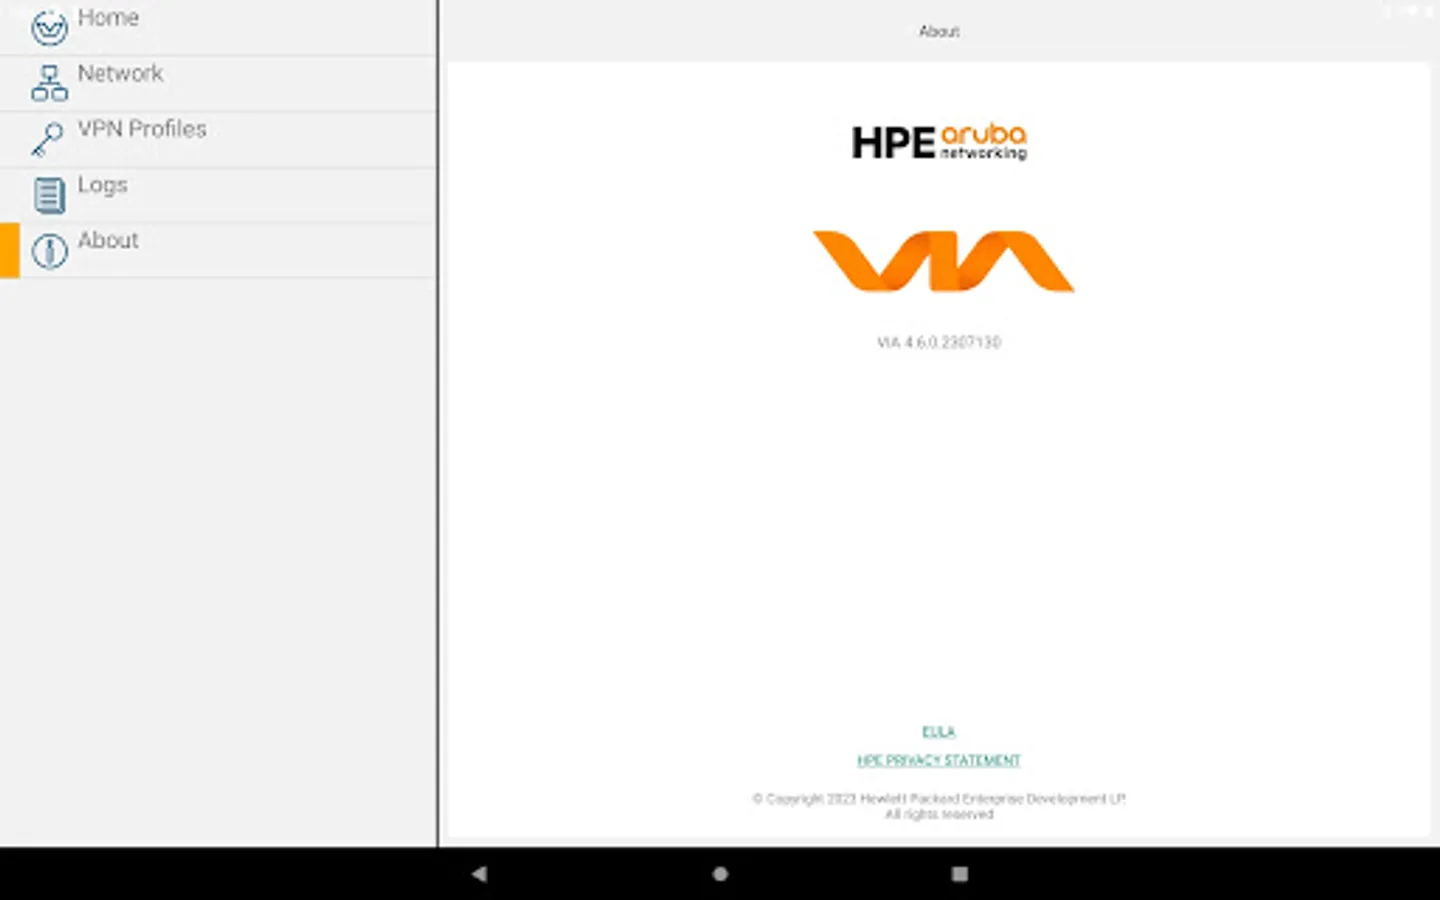
Task: Go to the Home menu label
Action: click(108, 18)
